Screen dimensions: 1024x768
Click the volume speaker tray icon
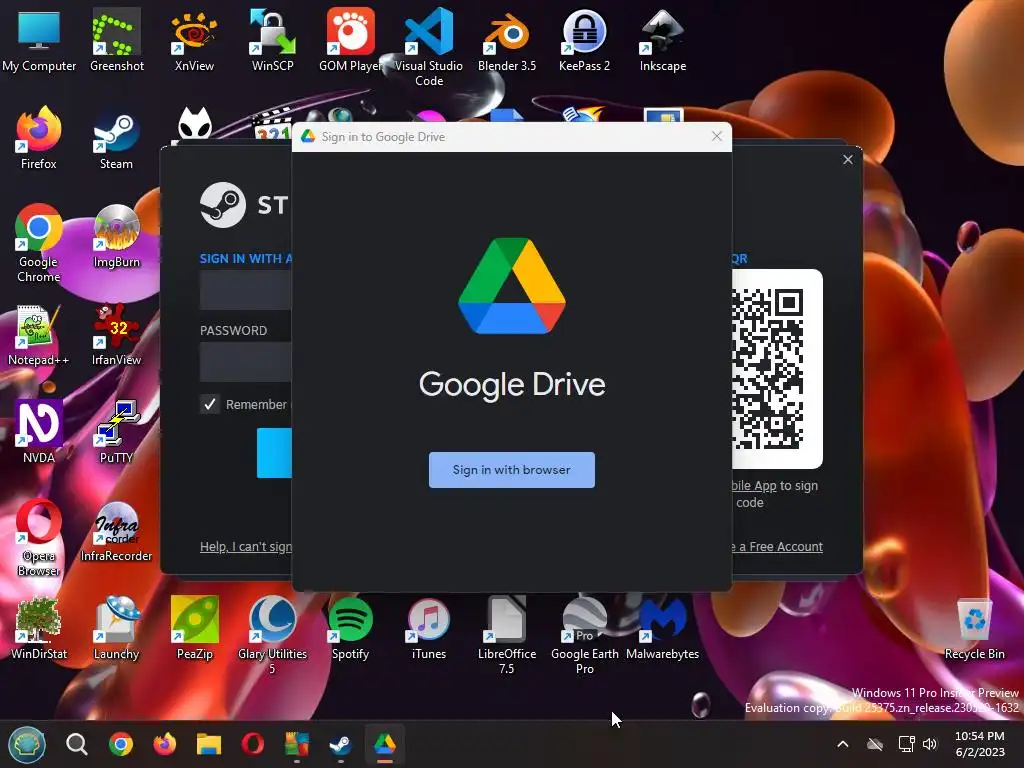930,744
